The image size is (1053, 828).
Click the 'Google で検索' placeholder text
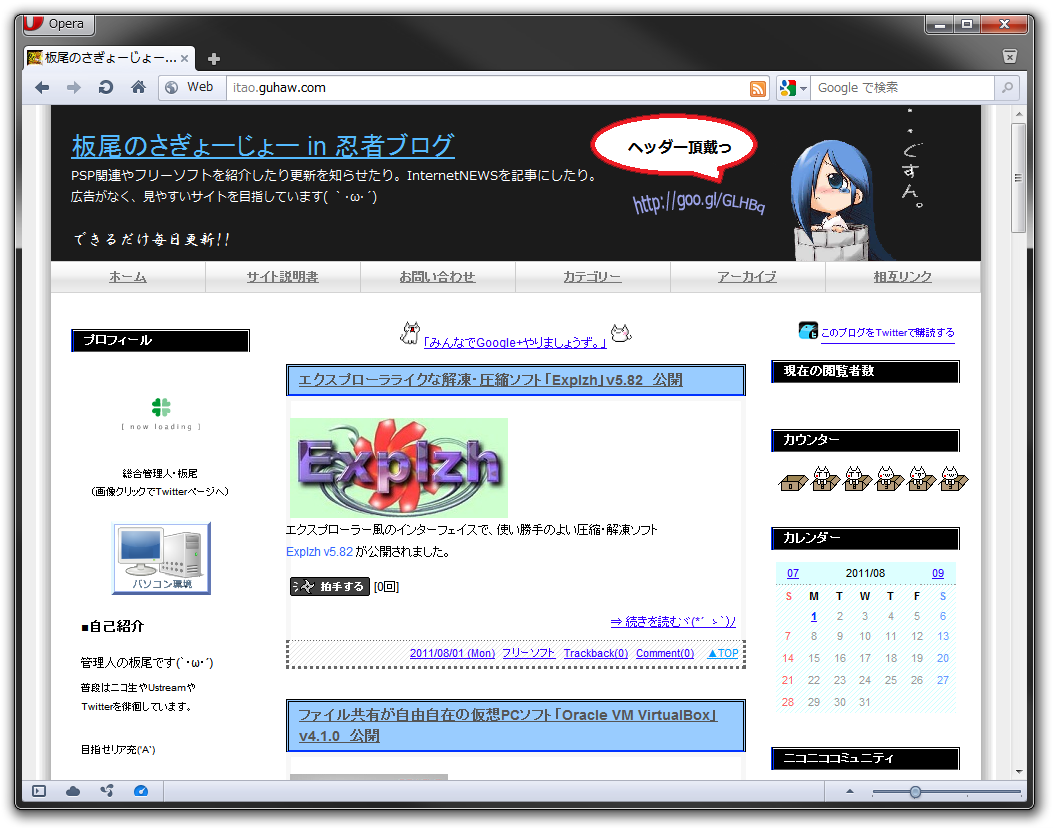pos(858,88)
